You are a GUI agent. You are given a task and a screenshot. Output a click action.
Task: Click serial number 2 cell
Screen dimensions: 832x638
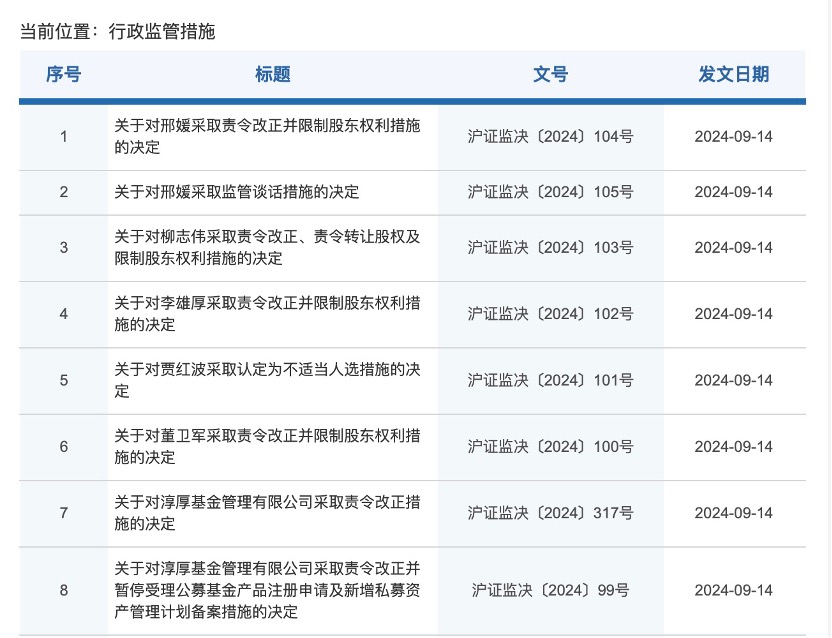(64, 192)
